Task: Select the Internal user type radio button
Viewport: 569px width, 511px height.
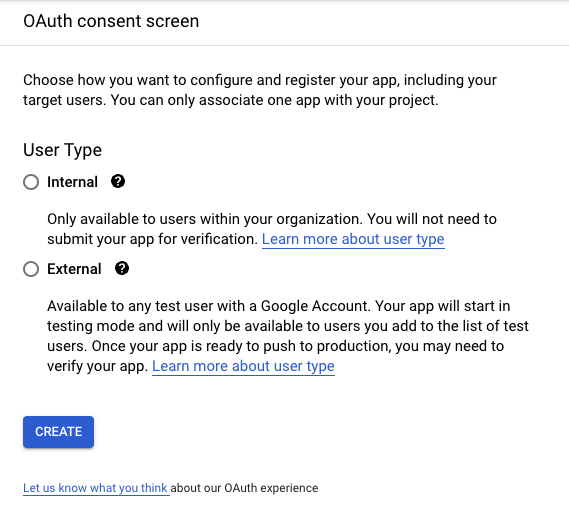Action: pos(31,182)
